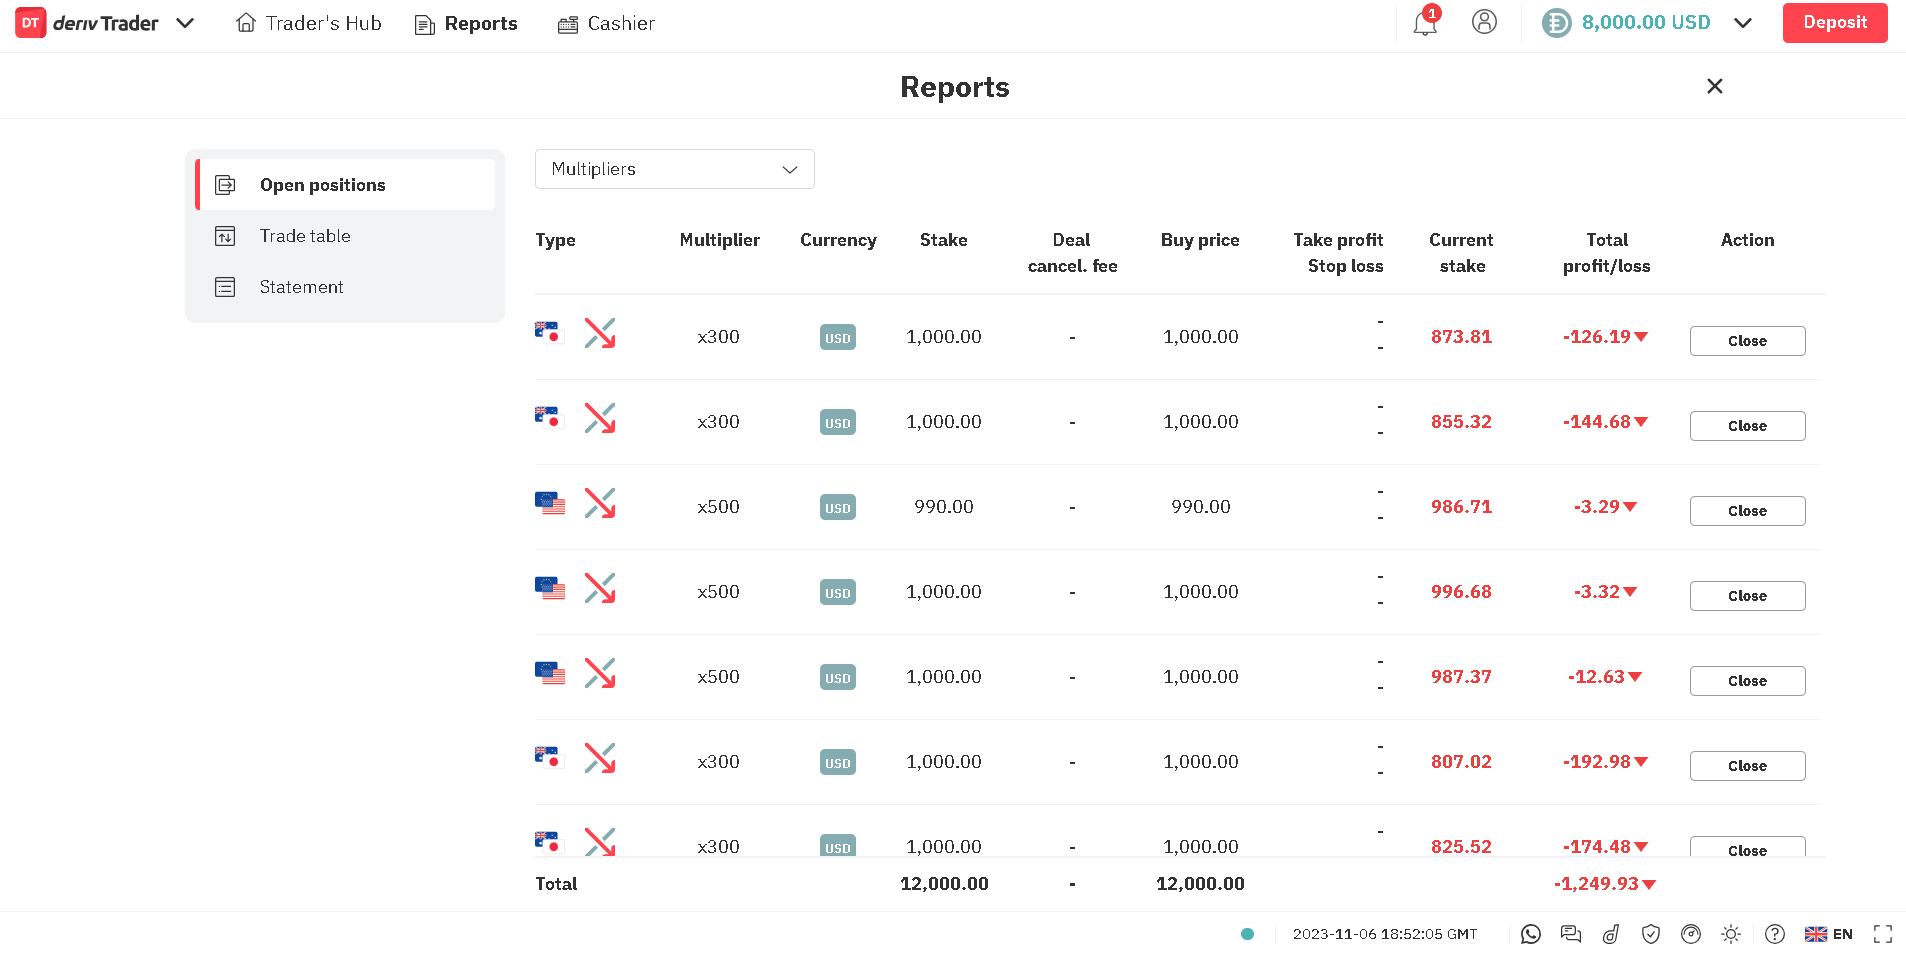1906x953 pixels.
Task: Open the help centre question mark
Action: [1774, 934]
